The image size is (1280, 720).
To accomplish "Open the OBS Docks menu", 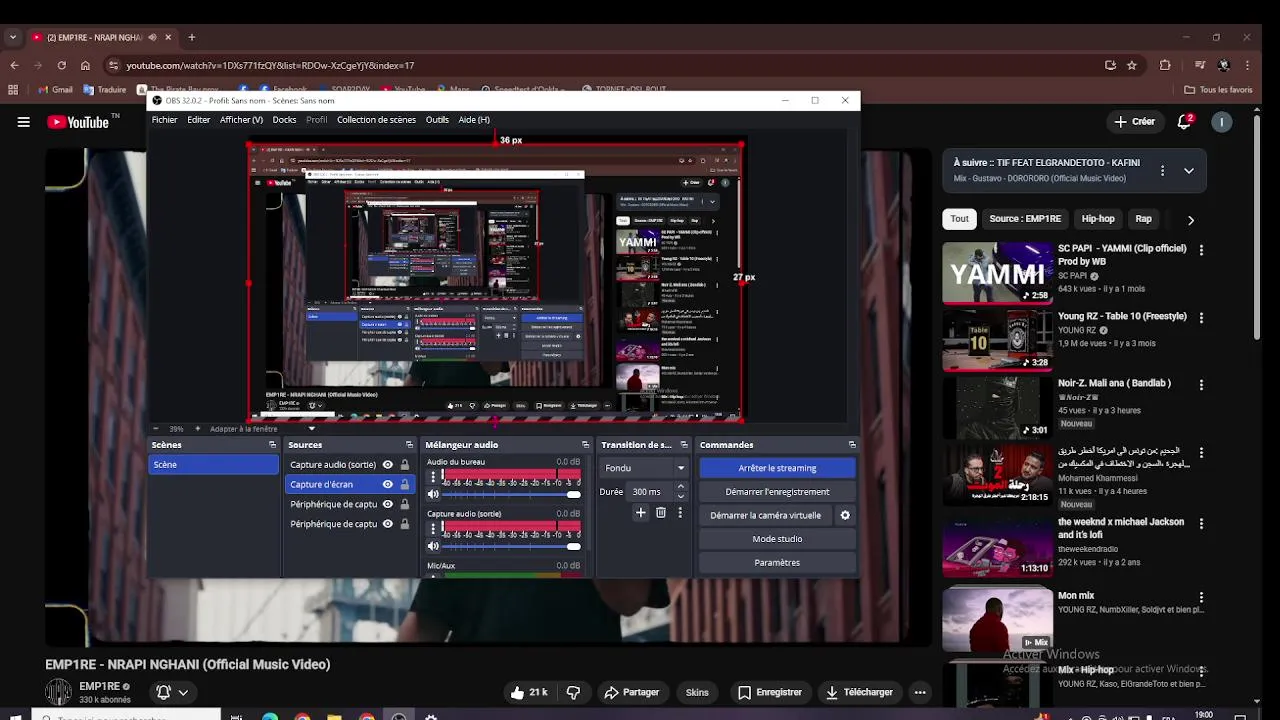I will coord(284,120).
